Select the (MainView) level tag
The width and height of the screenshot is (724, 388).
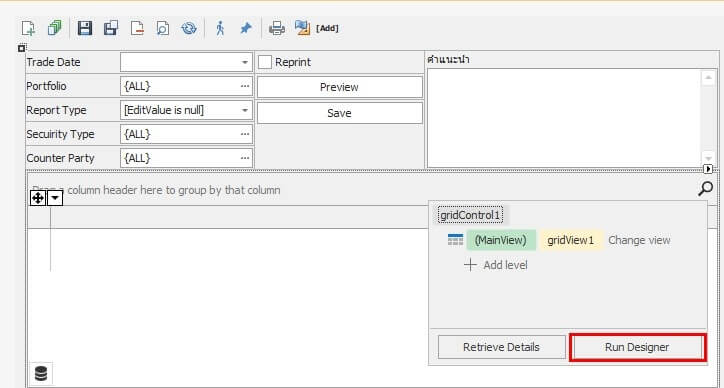click(x=501, y=240)
